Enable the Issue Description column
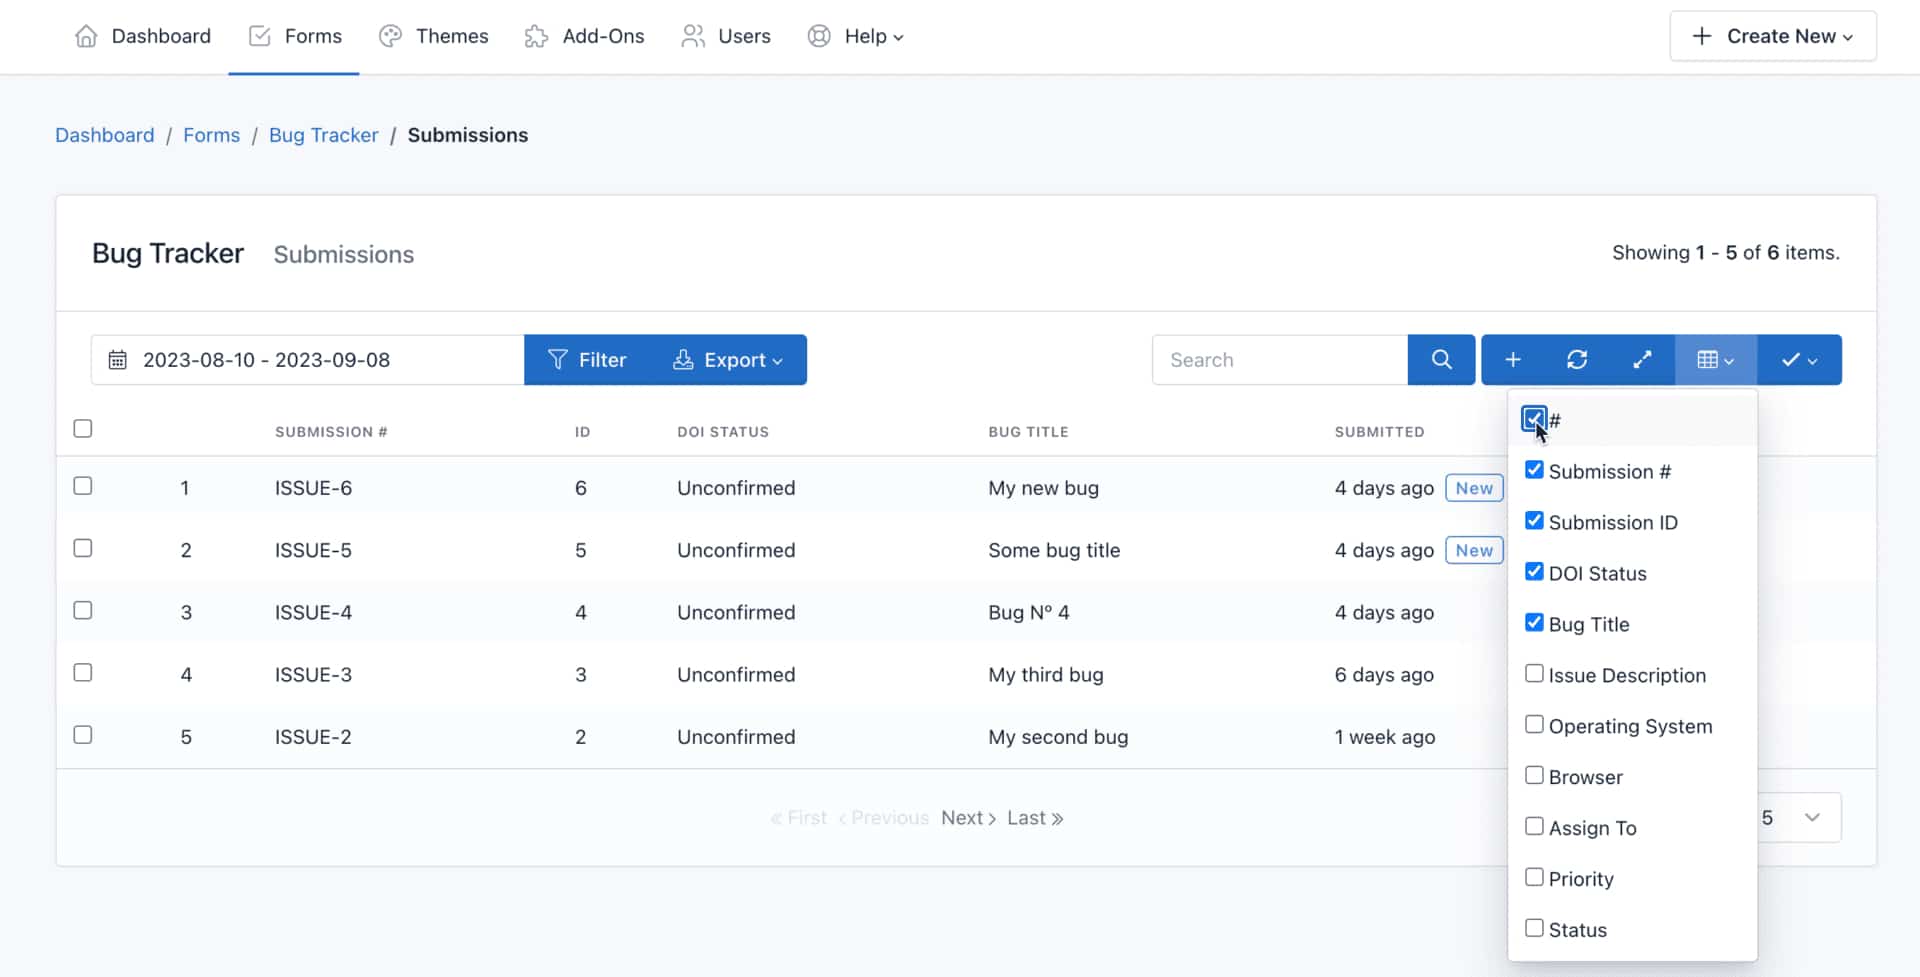Viewport: 1920px width, 977px height. [x=1534, y=674]
